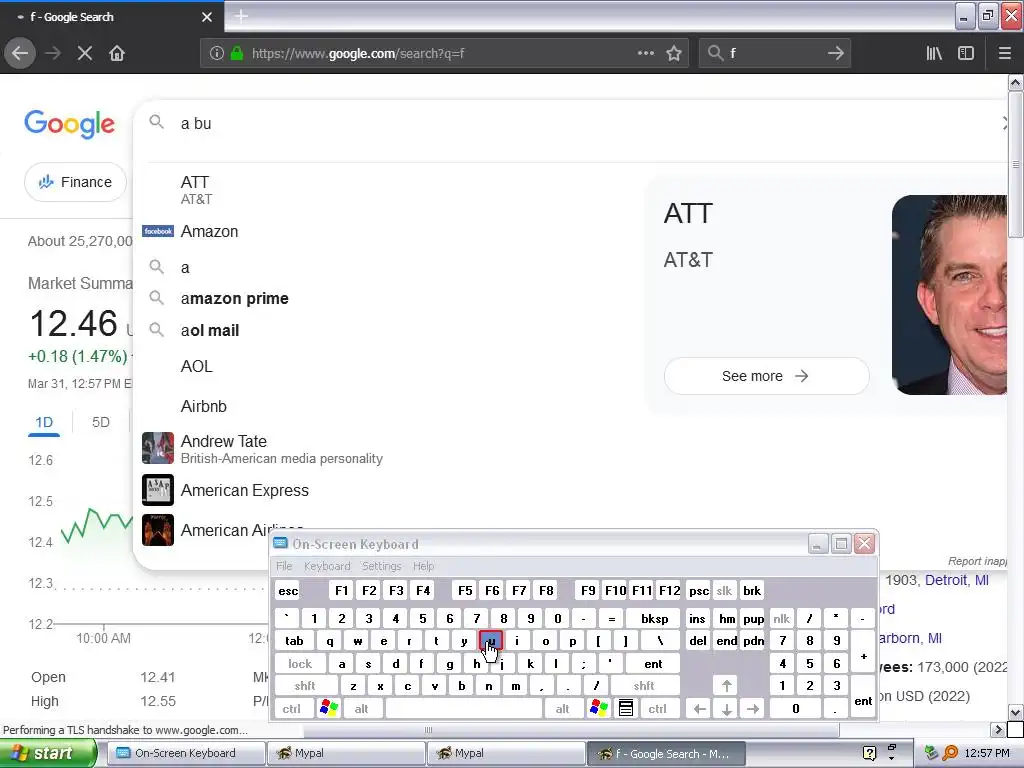Open page actions three-dots menu

(645, 53)
